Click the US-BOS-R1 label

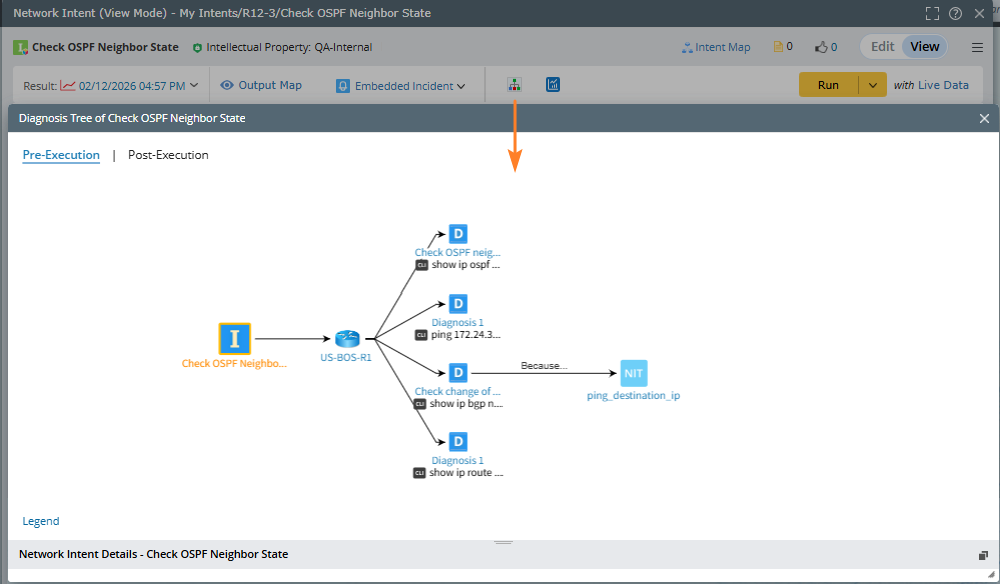346,358
